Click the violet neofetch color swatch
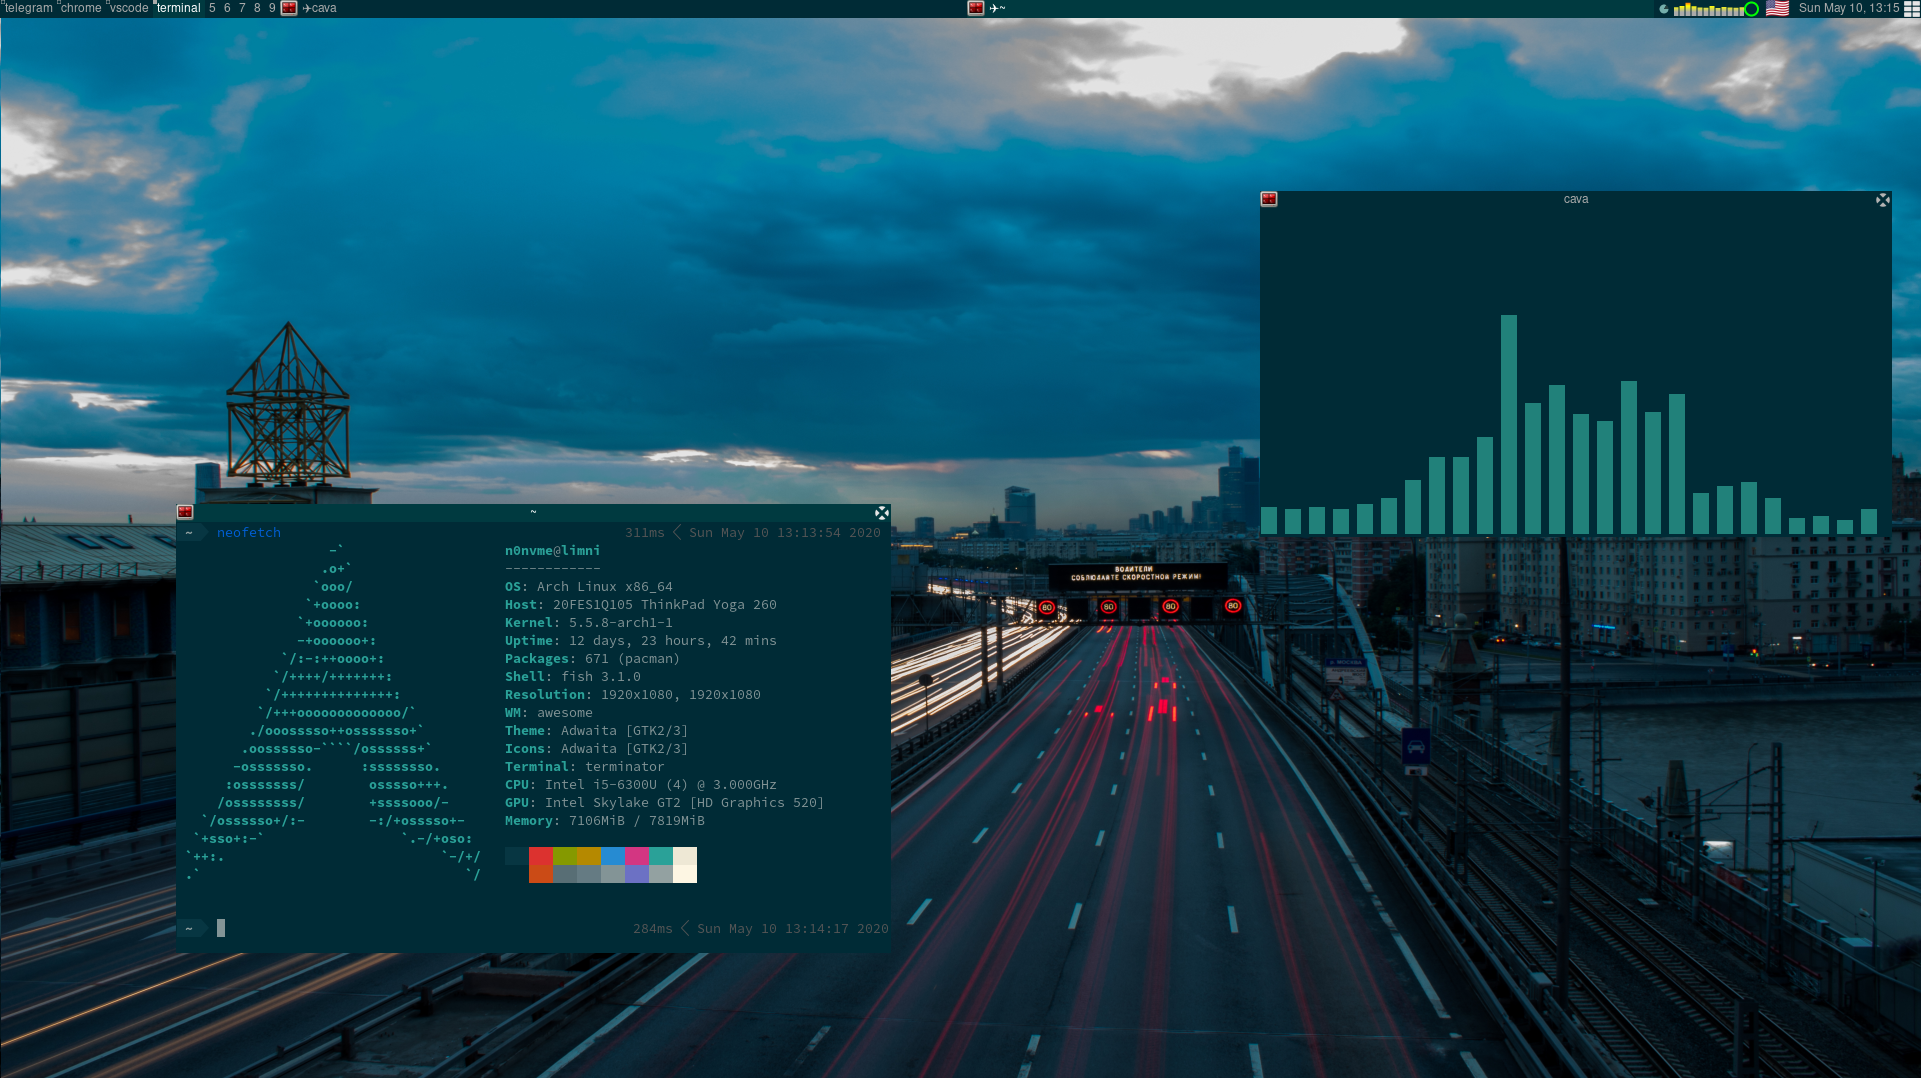The height and width of the screenshot is (1078, 1921). point(637,874)
